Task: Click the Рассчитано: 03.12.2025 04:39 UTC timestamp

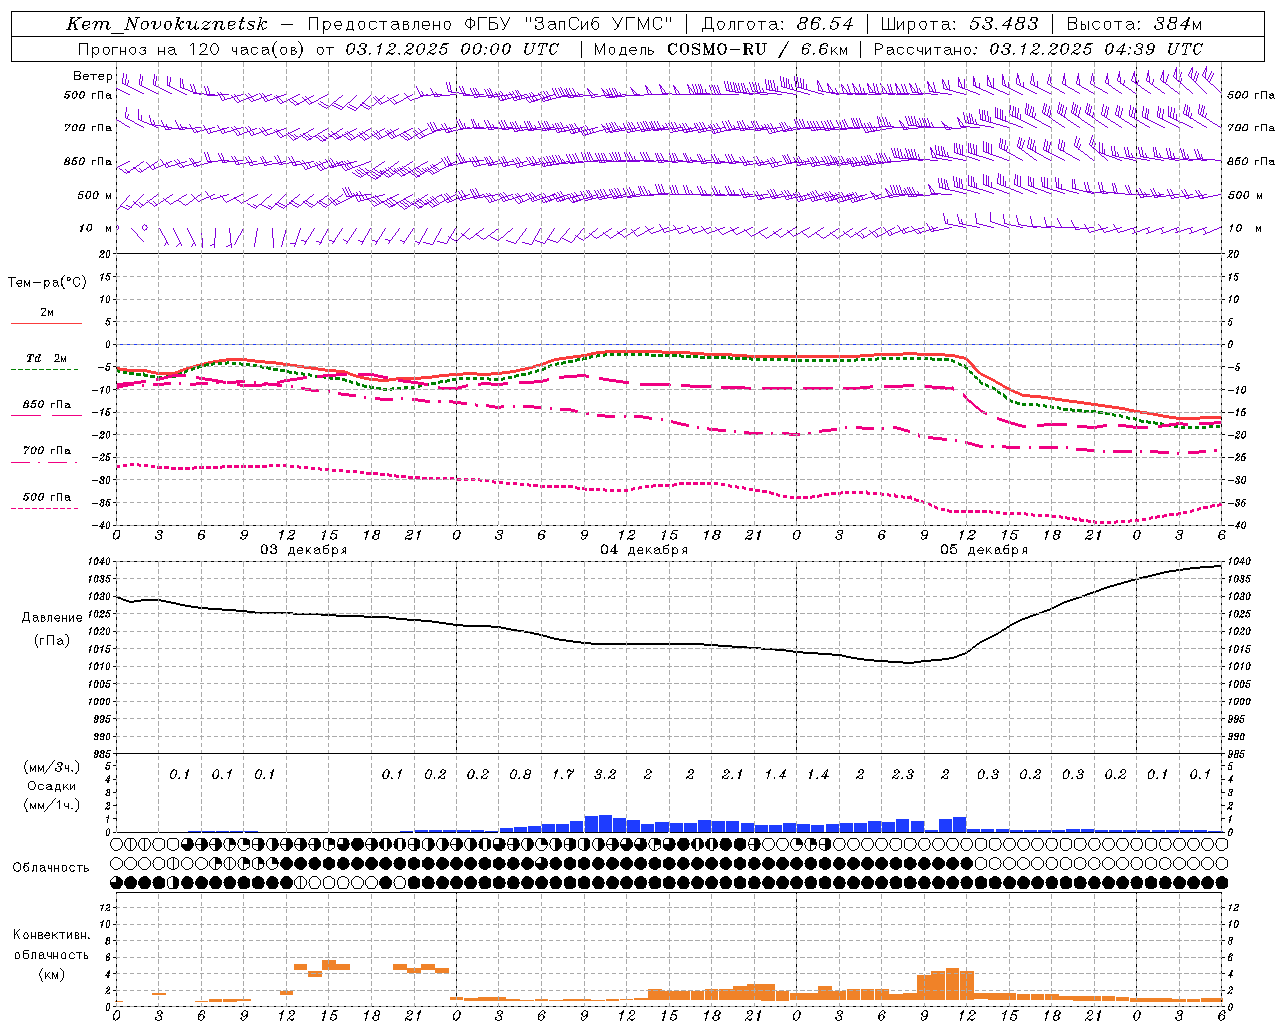Action: [x=1038, y=49]
